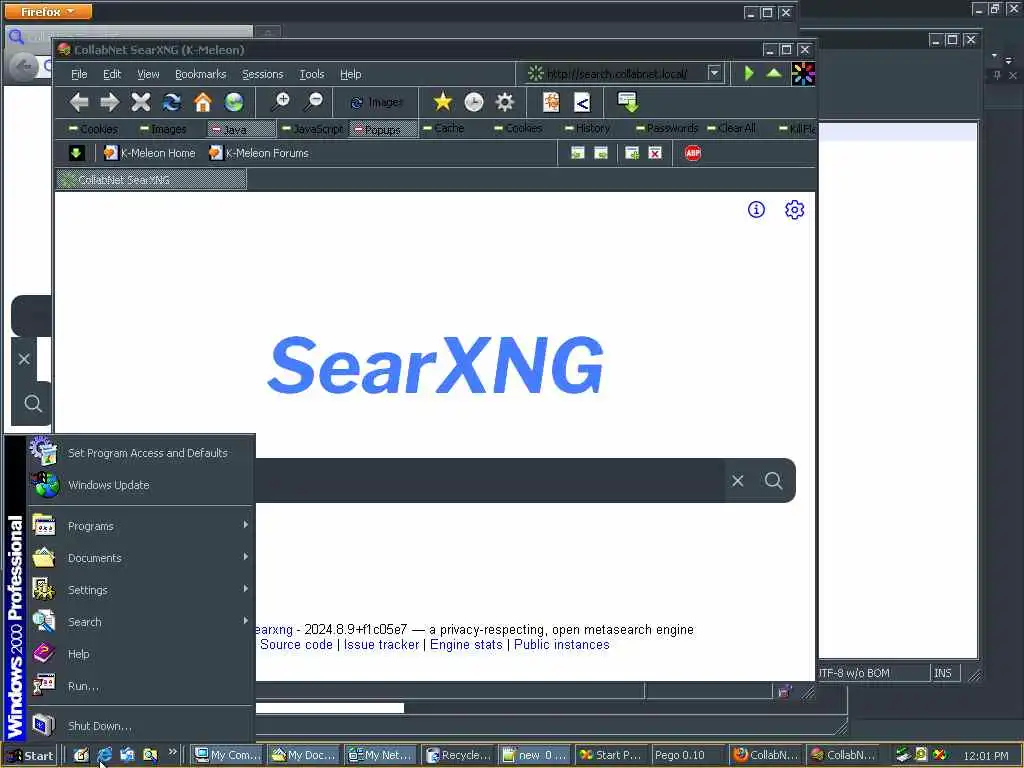Open the Help menu in K-Meleon
The image size is (1024, 768).
pyautogui.click(x=351, y=74)
